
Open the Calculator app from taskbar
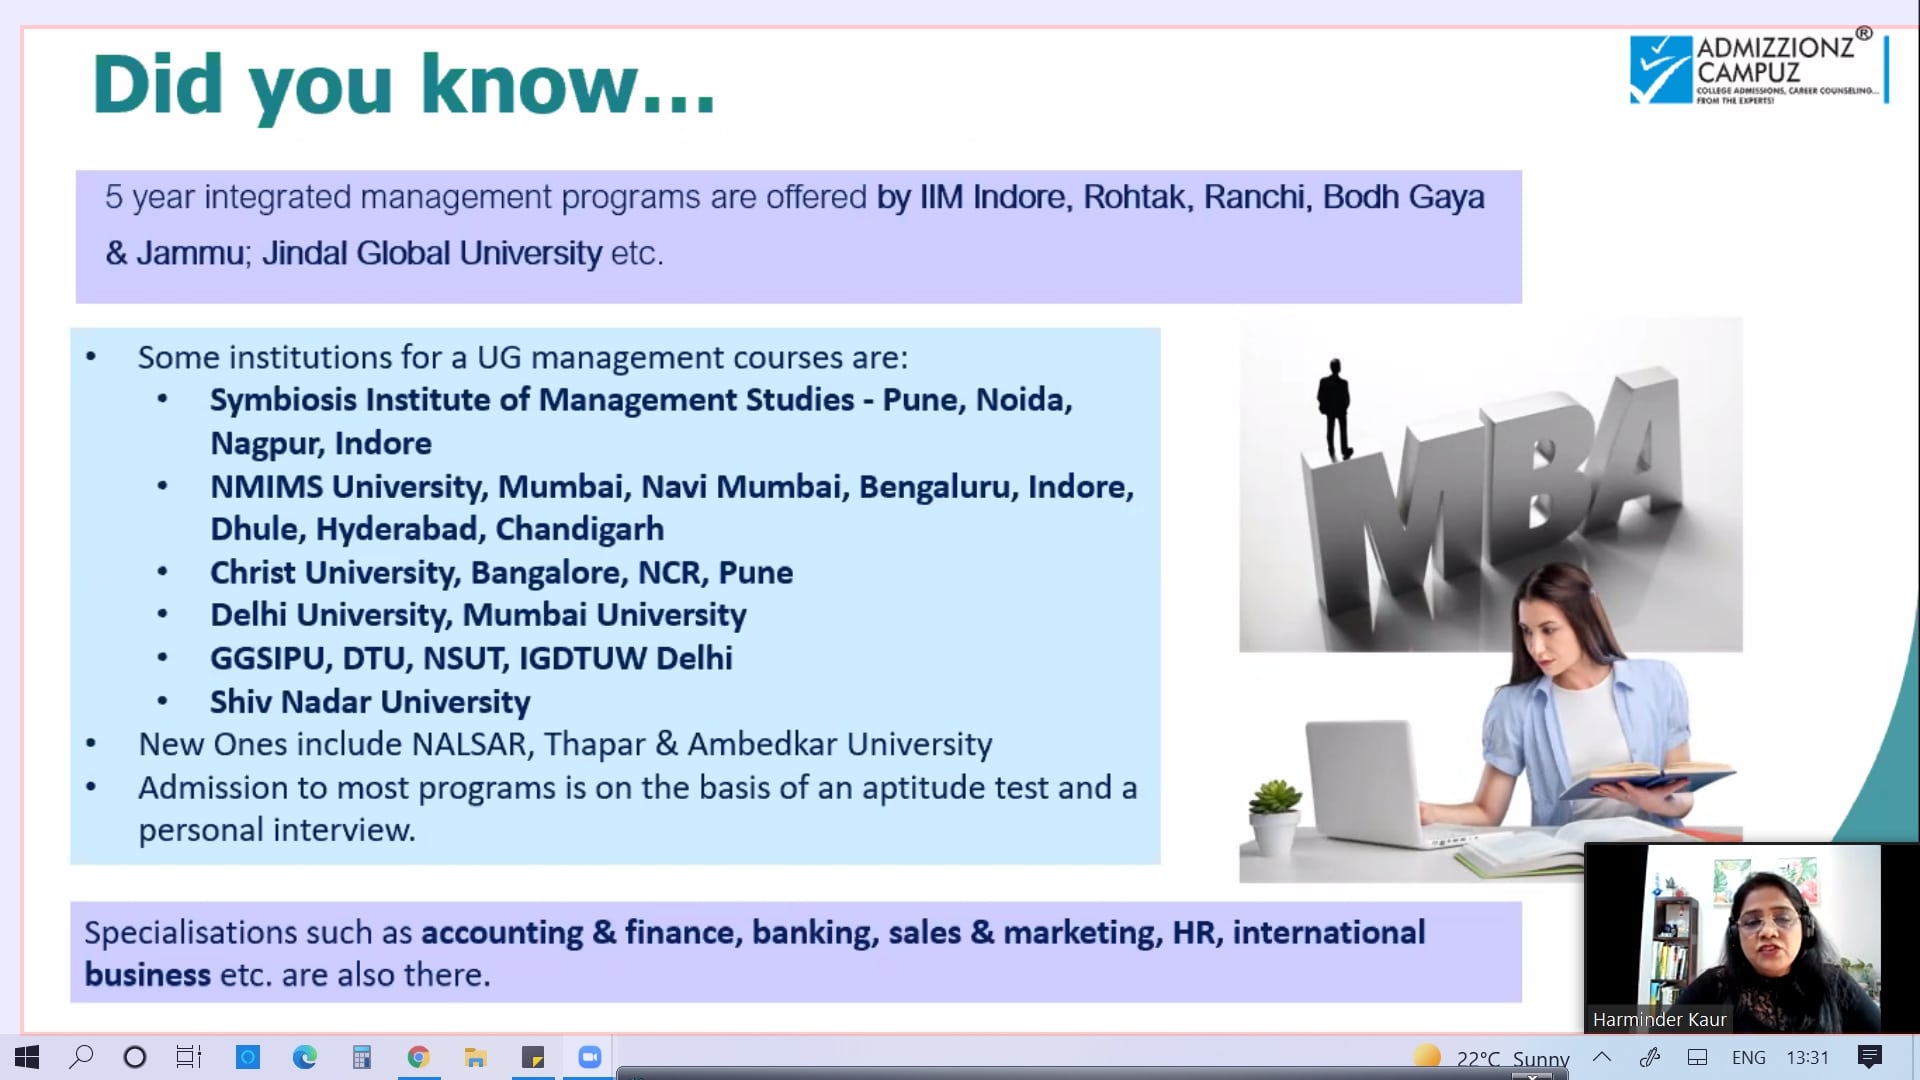point(361,1057)
